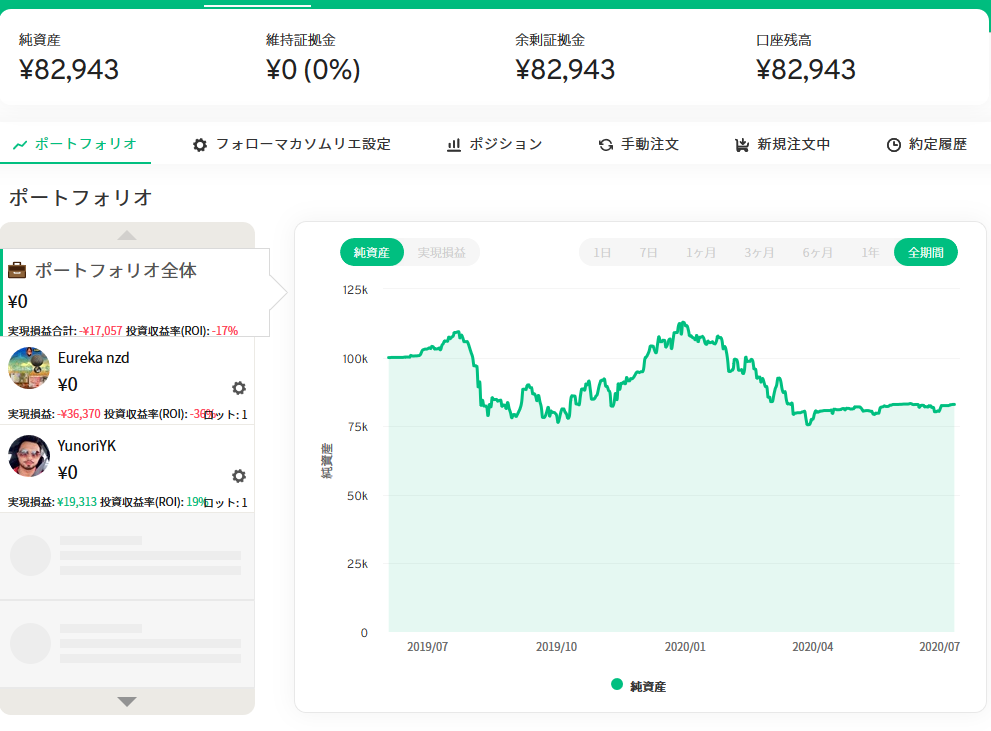Open settings gear for Eureka nzd

239,388
